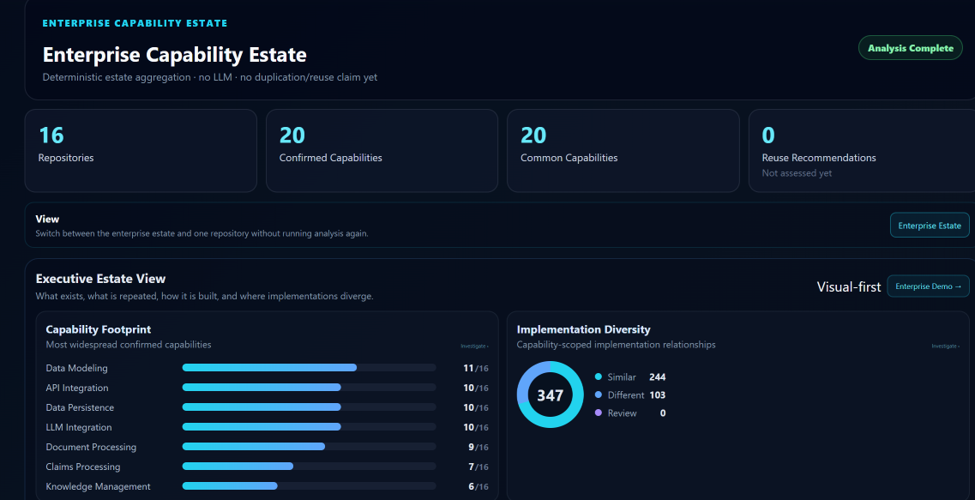Select the 20 Confirmed Capabilities card
The image size is (975, 500).
point(382,151)
